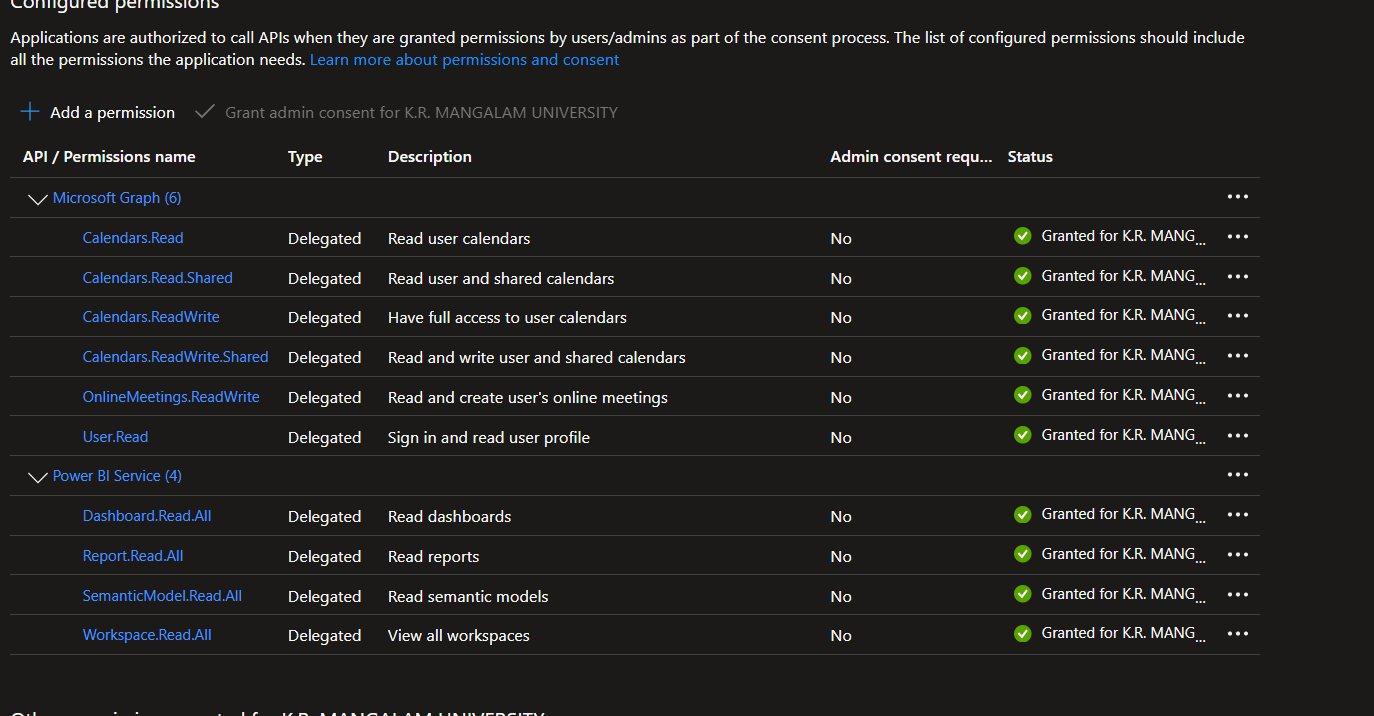Click Grant admin consent for K.R. MANGALAM UNIVERSITY
Screen dimensions: 1374x716
click(x=420, y=112)
